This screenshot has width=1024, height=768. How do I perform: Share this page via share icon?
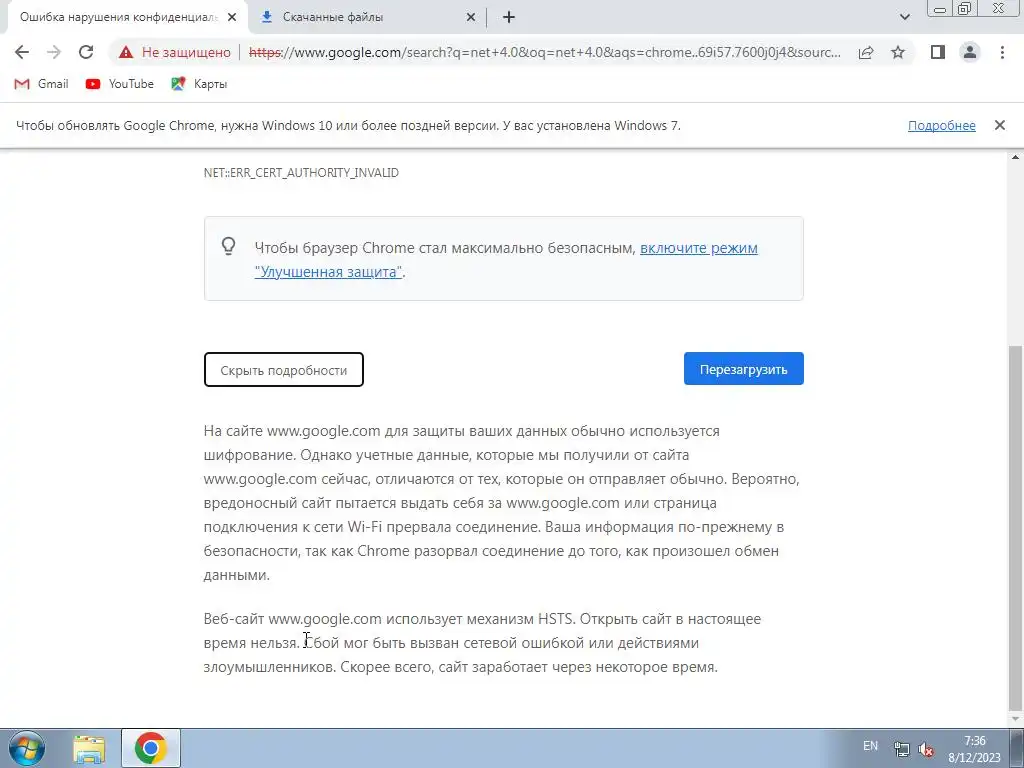pyautogui.click(x=866, y=52)
